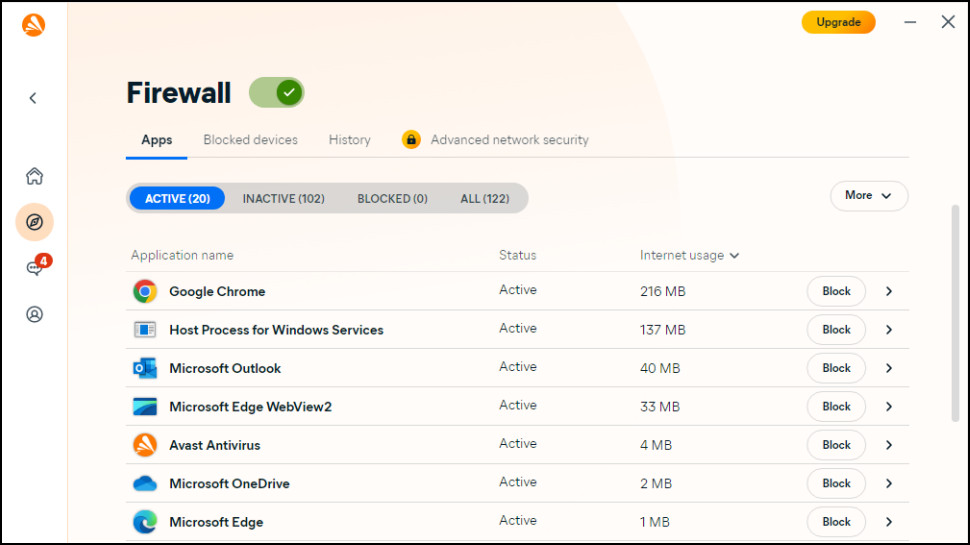This screenshot has width=970, height=545.
Task: Click Google Chrome application name
Action: click(217, 291)
